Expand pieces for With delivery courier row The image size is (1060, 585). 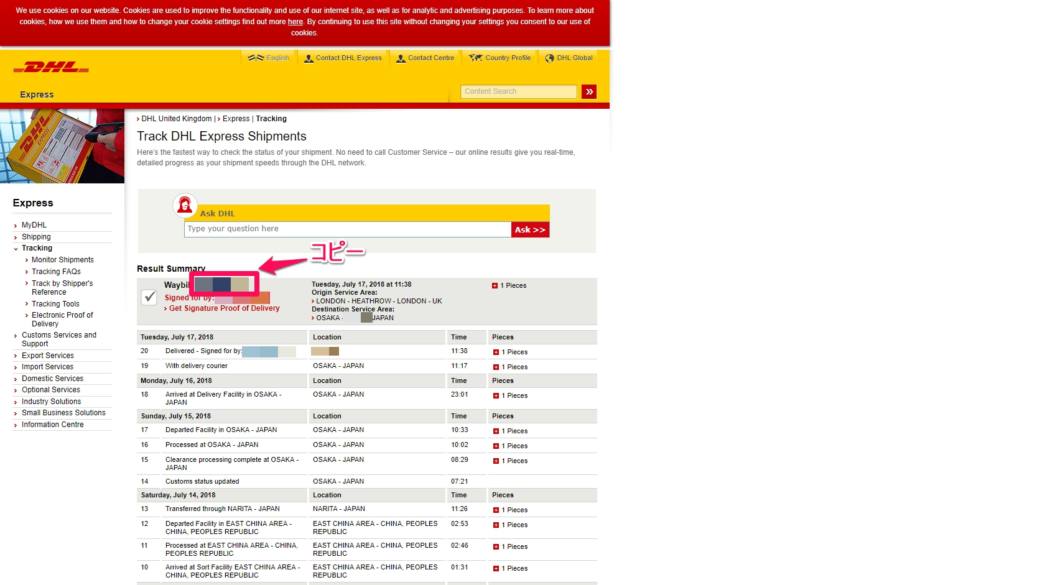tap(496, 367)
